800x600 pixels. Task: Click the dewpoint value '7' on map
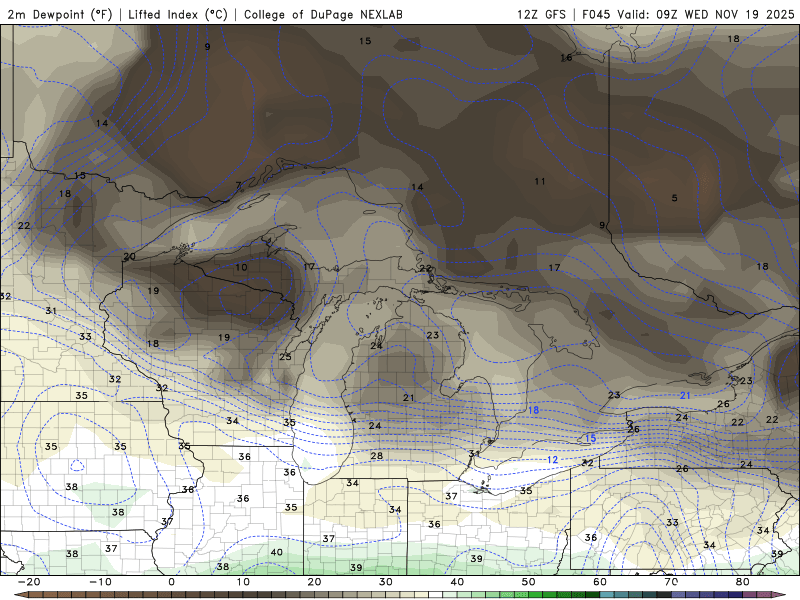tap(238, 185)
